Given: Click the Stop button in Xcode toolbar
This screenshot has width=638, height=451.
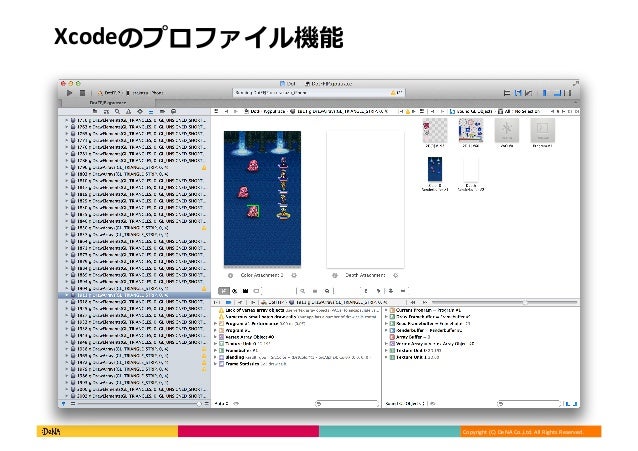Looking at the screenshot, I should pyautogui.click(x=82, y=93).
